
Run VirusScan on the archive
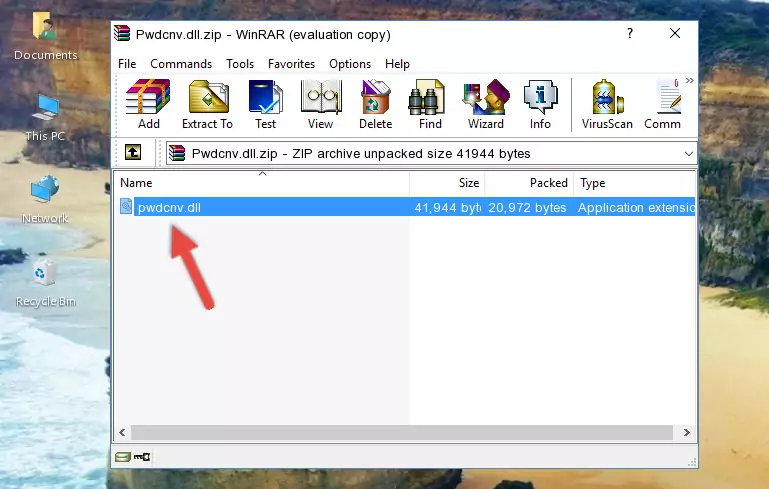[607, 104]
